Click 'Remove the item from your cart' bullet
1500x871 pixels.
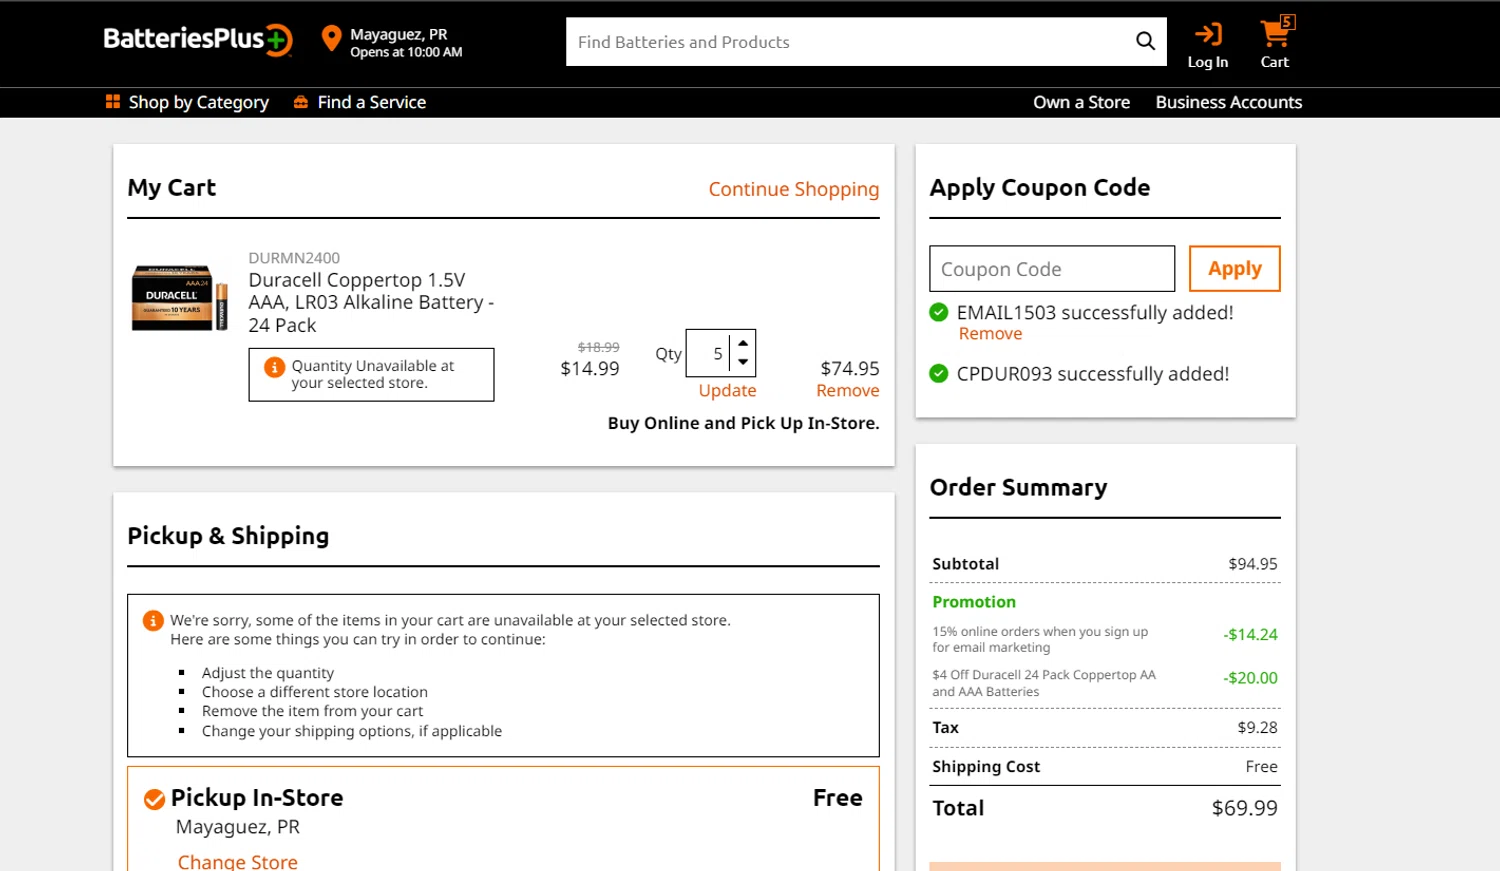[312, 711]
